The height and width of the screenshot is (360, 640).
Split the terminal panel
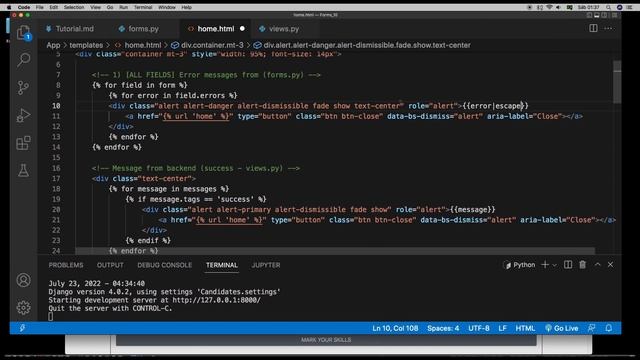pyautogui.click(x=568, y=265)
